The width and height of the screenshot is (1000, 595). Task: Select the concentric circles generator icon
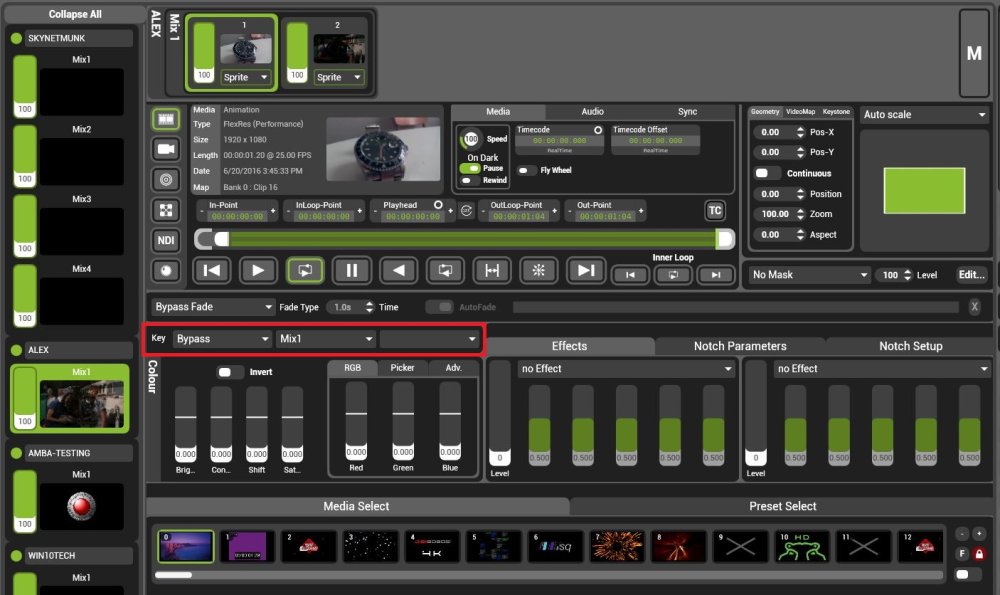point(166,180)
